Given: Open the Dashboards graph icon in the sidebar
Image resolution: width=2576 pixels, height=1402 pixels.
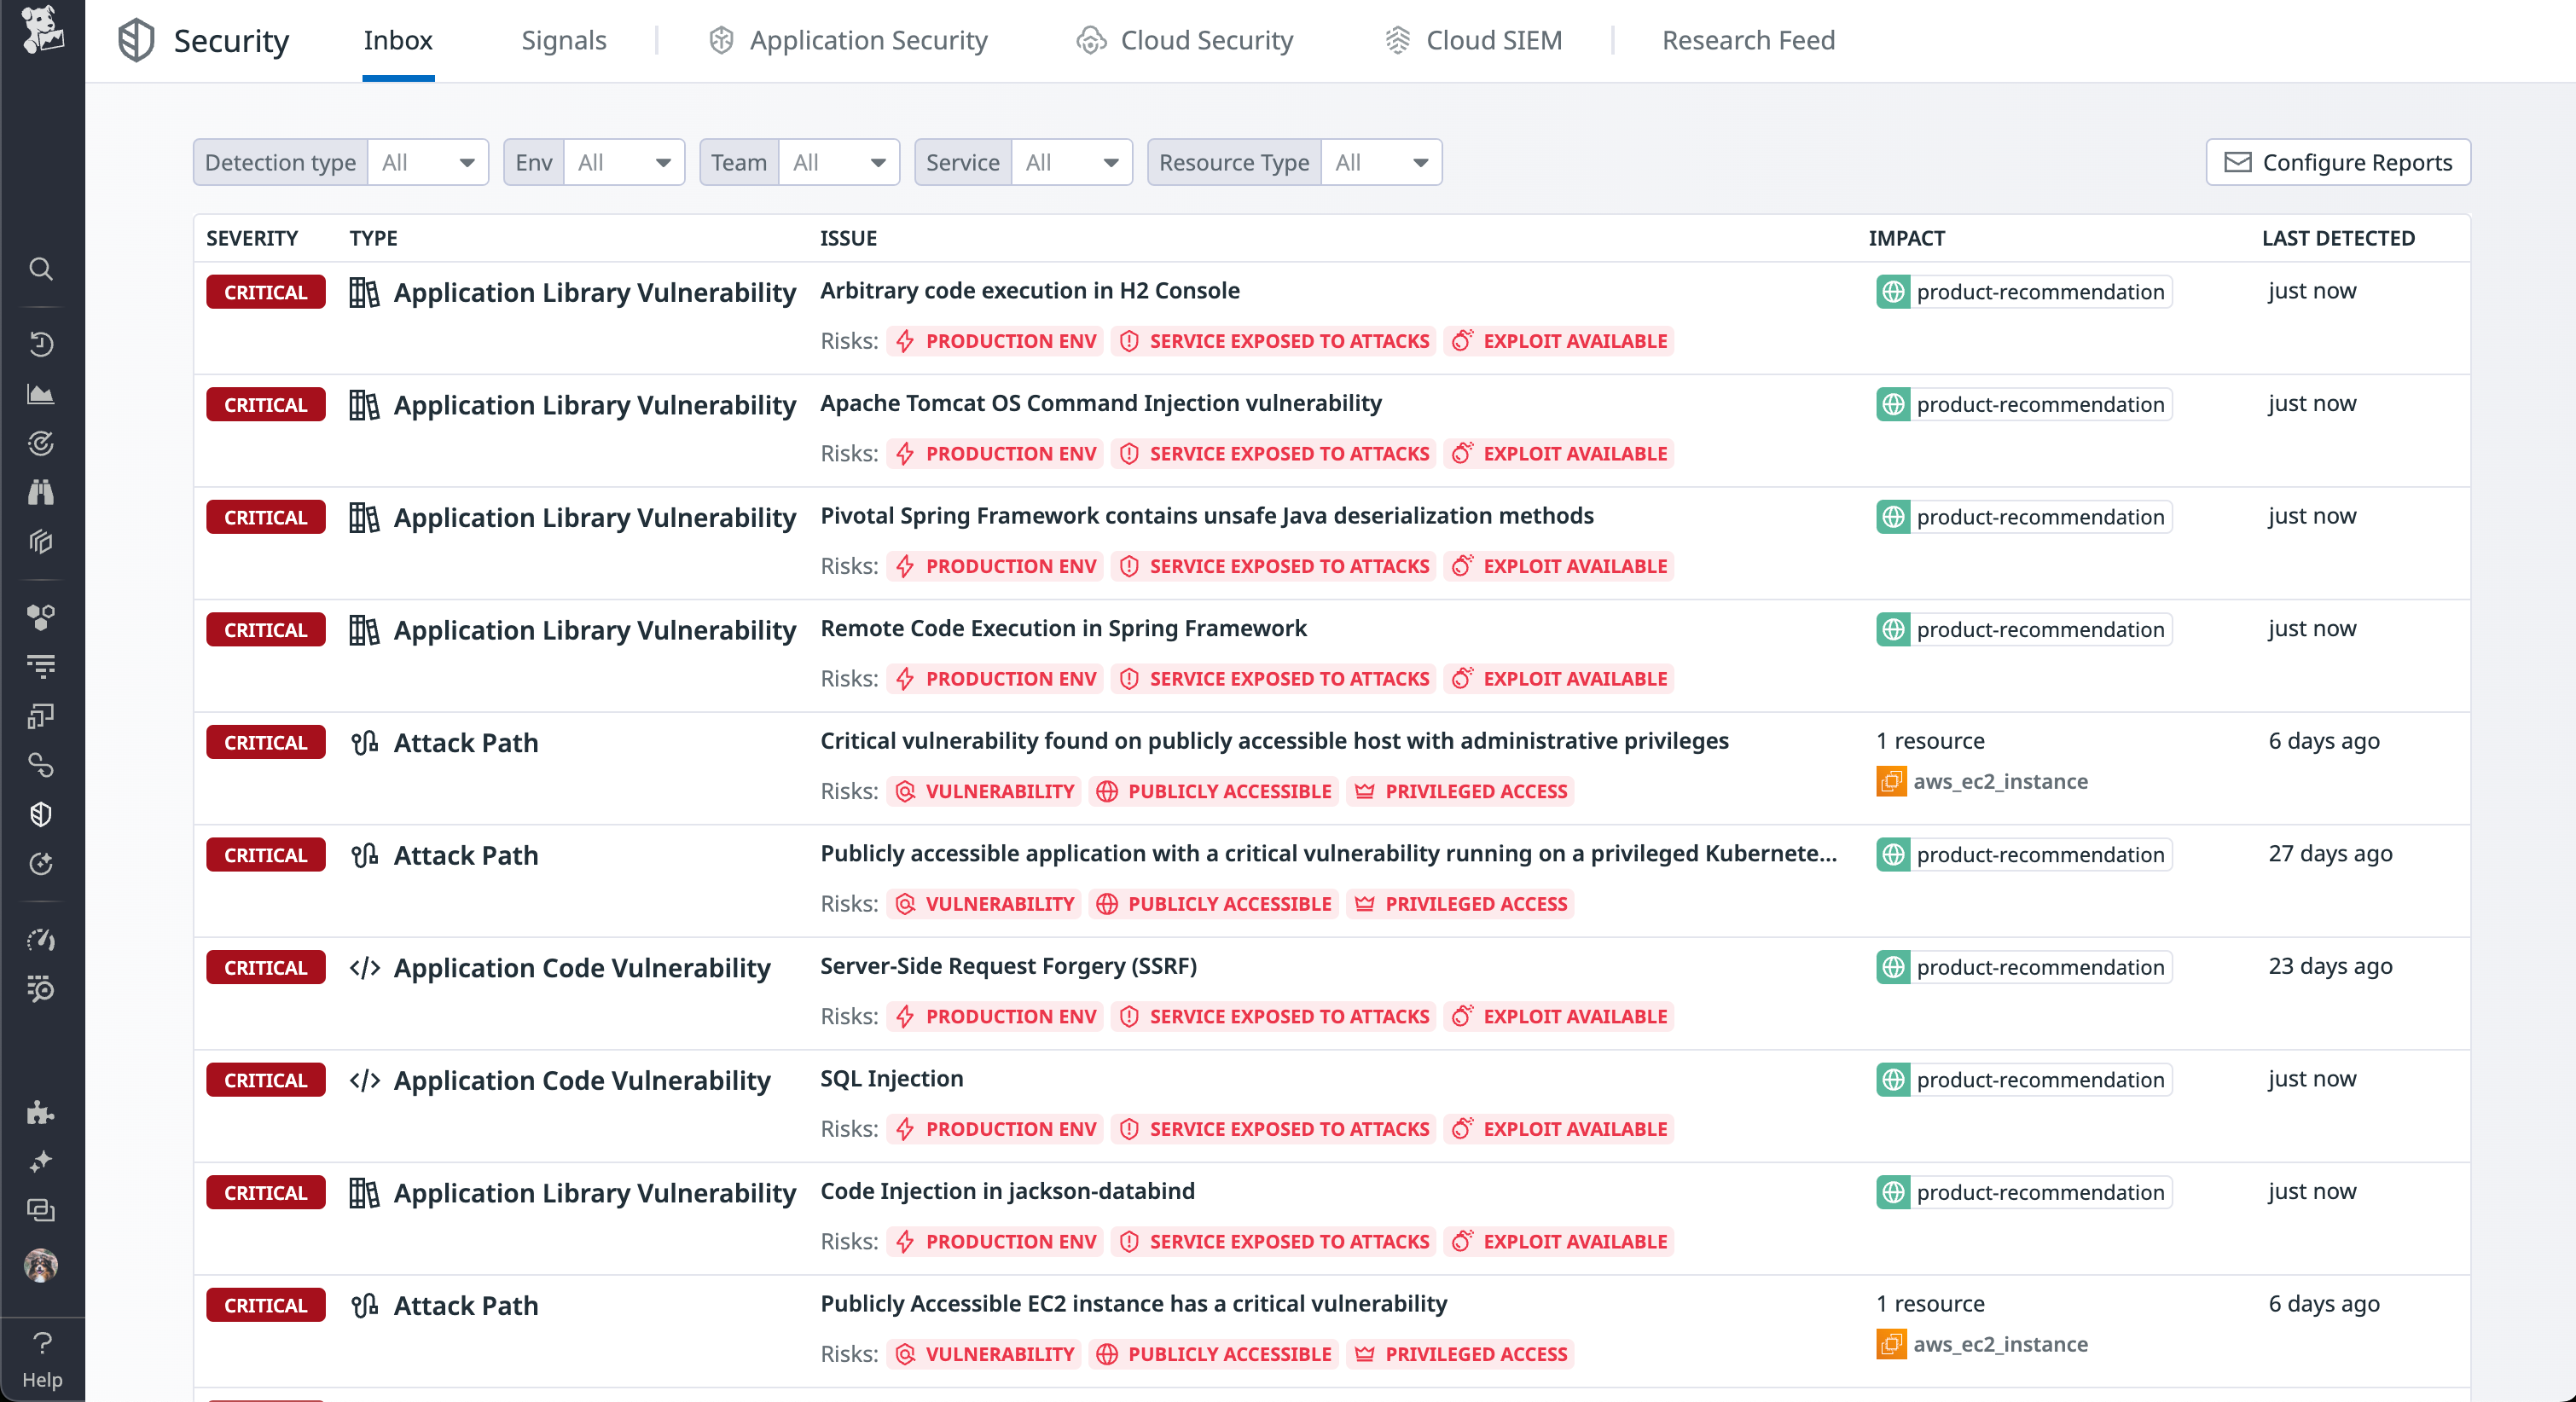Looking at the screenshot, I should point(41,394).
